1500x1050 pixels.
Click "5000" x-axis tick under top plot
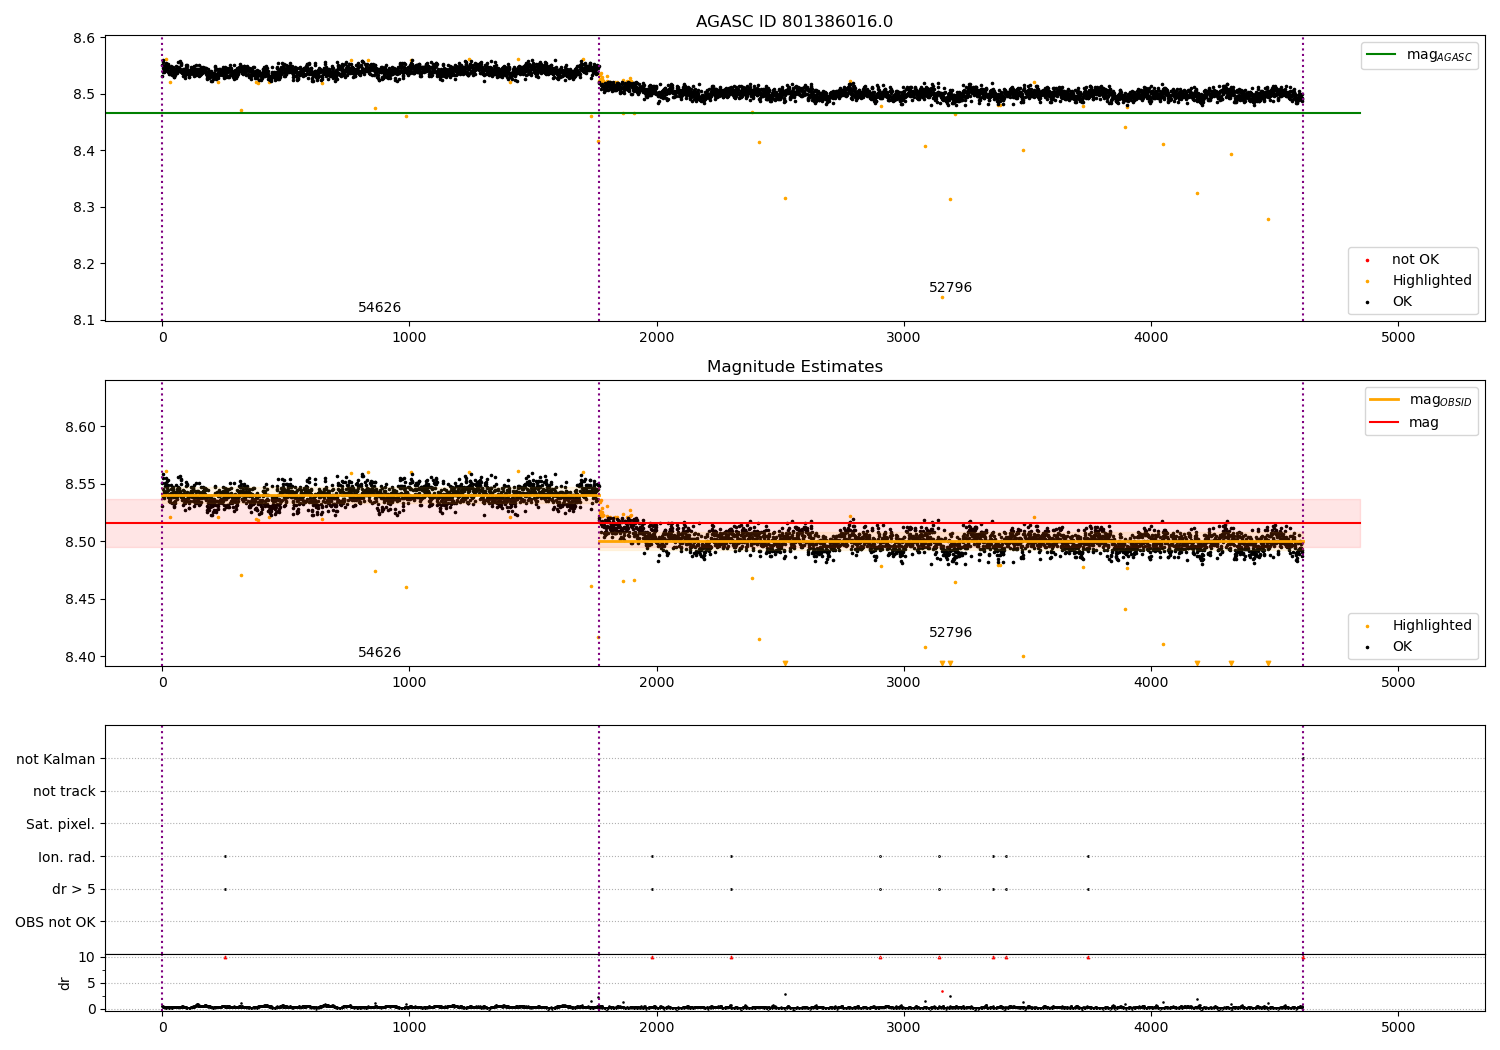[1398, 338]
